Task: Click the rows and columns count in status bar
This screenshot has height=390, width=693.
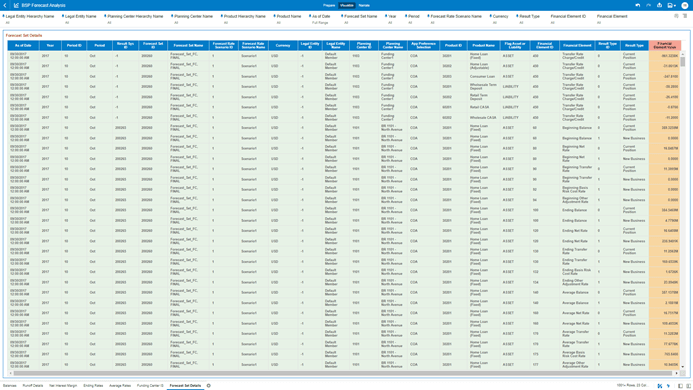Action: tap(633, 386)
